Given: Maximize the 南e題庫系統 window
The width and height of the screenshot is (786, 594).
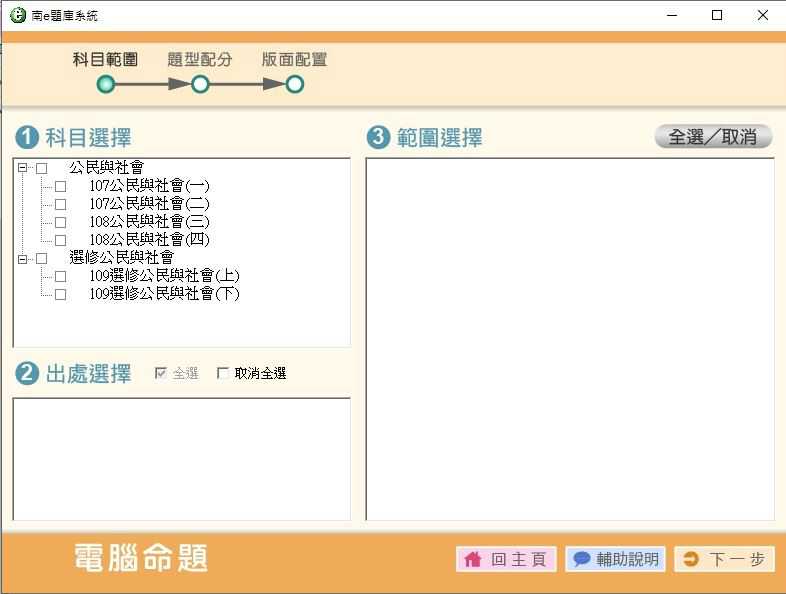Looking at the screenshot, I should point(717,16).
